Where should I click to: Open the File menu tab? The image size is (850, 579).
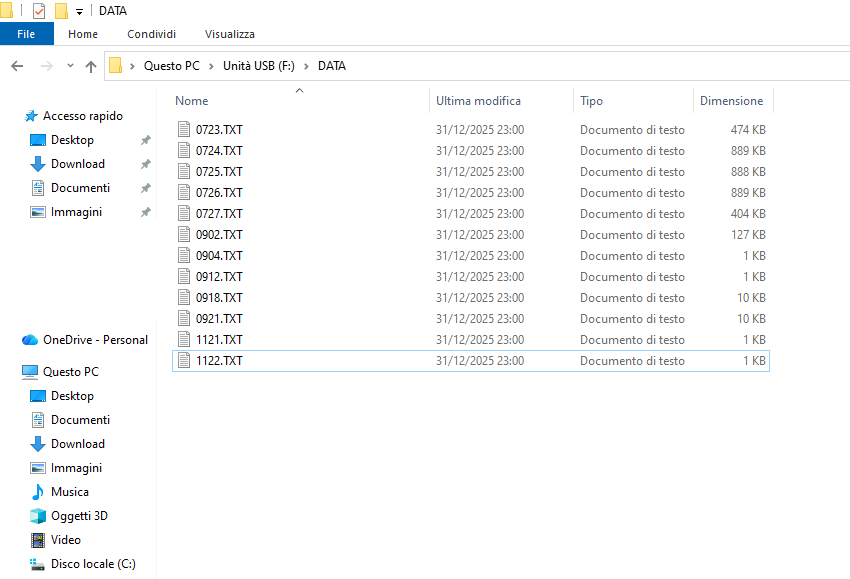click(26, 34)
